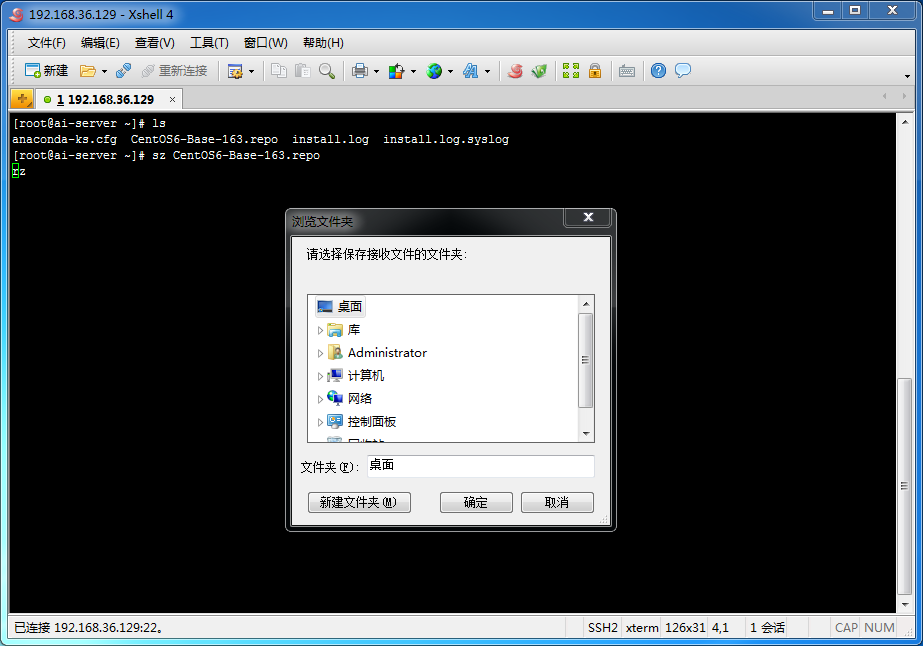Click the chat bubble feedback icon
The height and width of the screenshot is (646, 923).
[683, 71]
